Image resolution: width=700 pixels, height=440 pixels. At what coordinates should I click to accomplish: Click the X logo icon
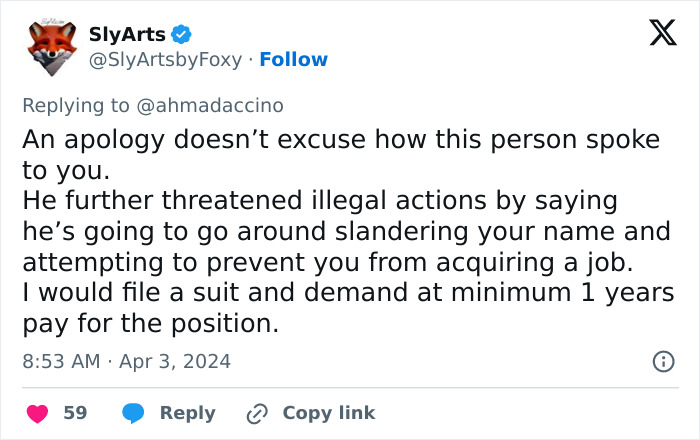coord(656,34)
